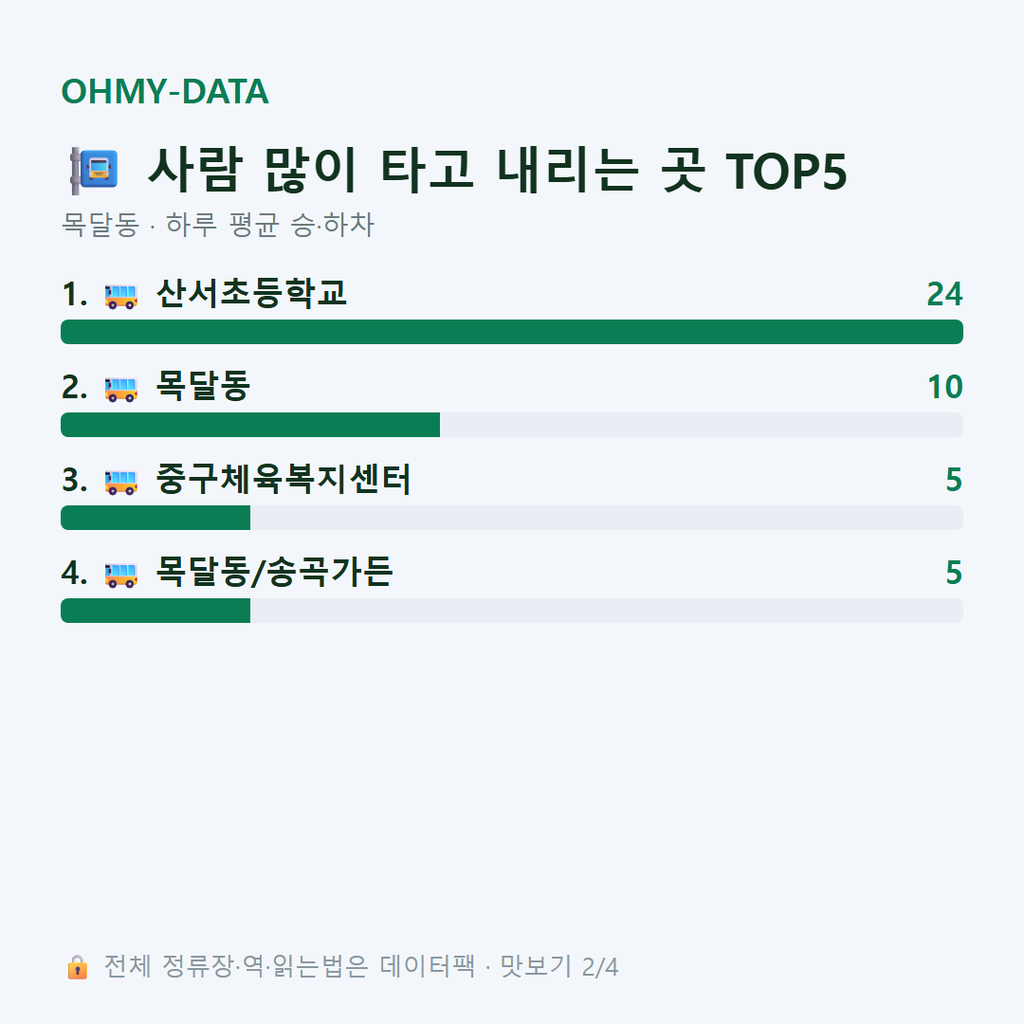
Task: Click the bus icon next to 중구체육복지센터
Action: (121, 482)
